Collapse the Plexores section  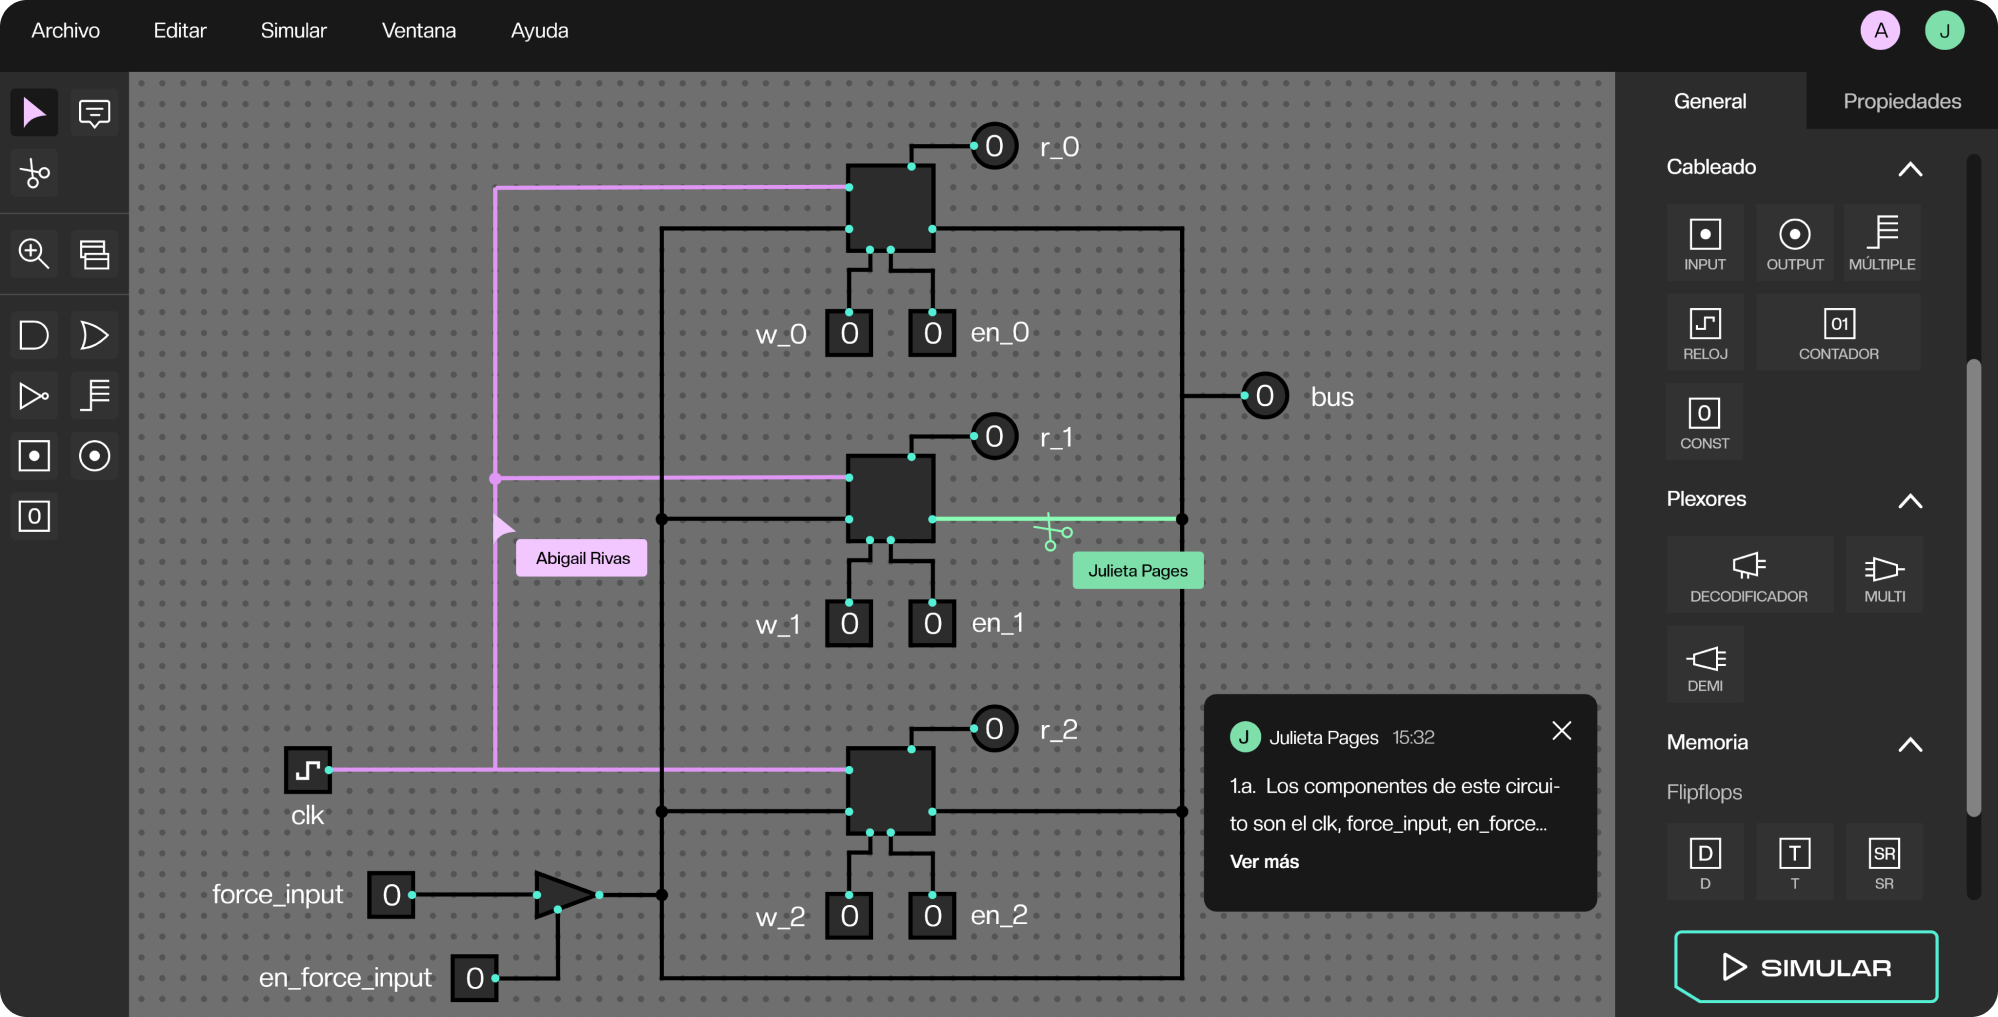pyautogui.click(x=1910, y=500)
